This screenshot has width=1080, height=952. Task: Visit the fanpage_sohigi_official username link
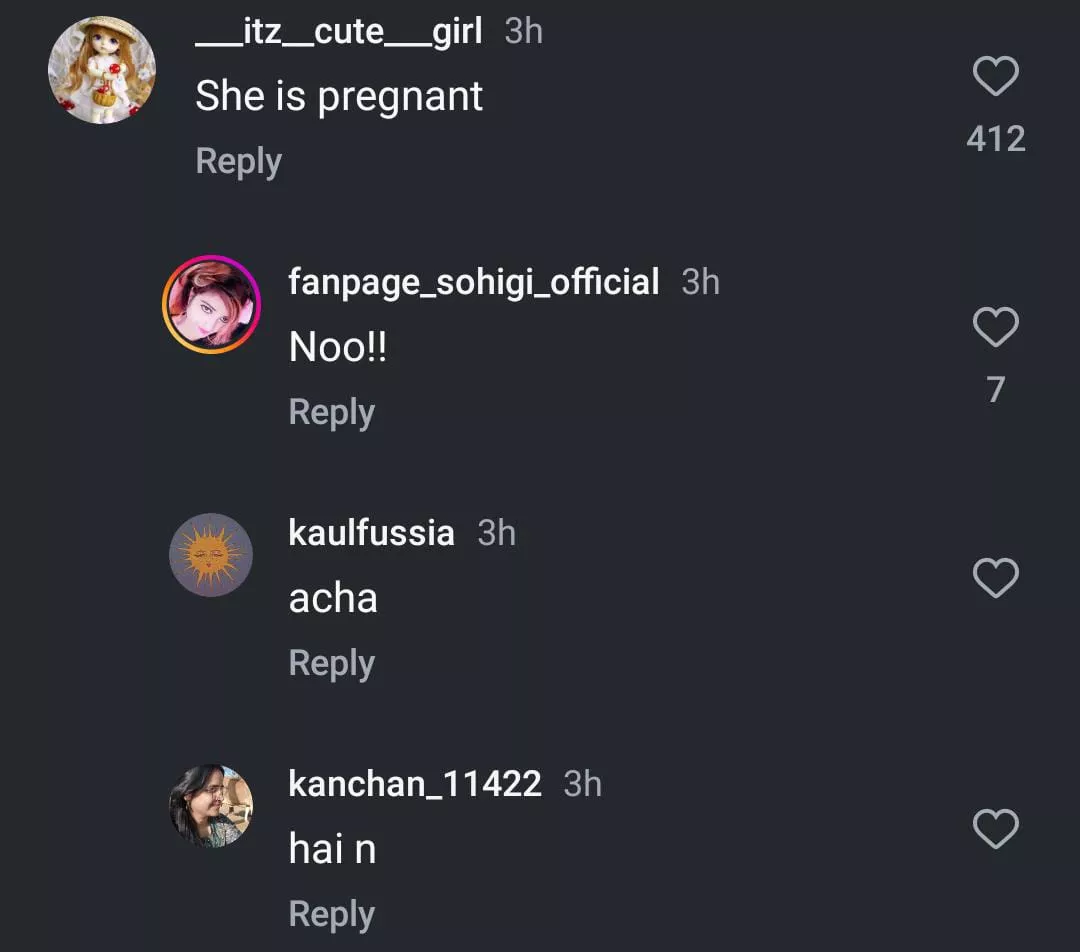click(x=473, y=283)
